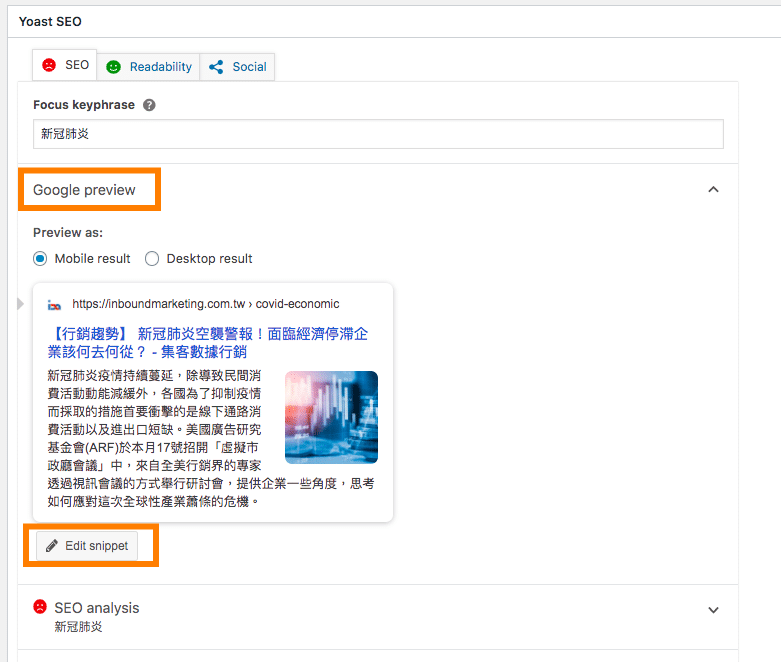Click the red sad face SEO icon
Viewport: 781px width, 662px height.
[x=49, y=65]
